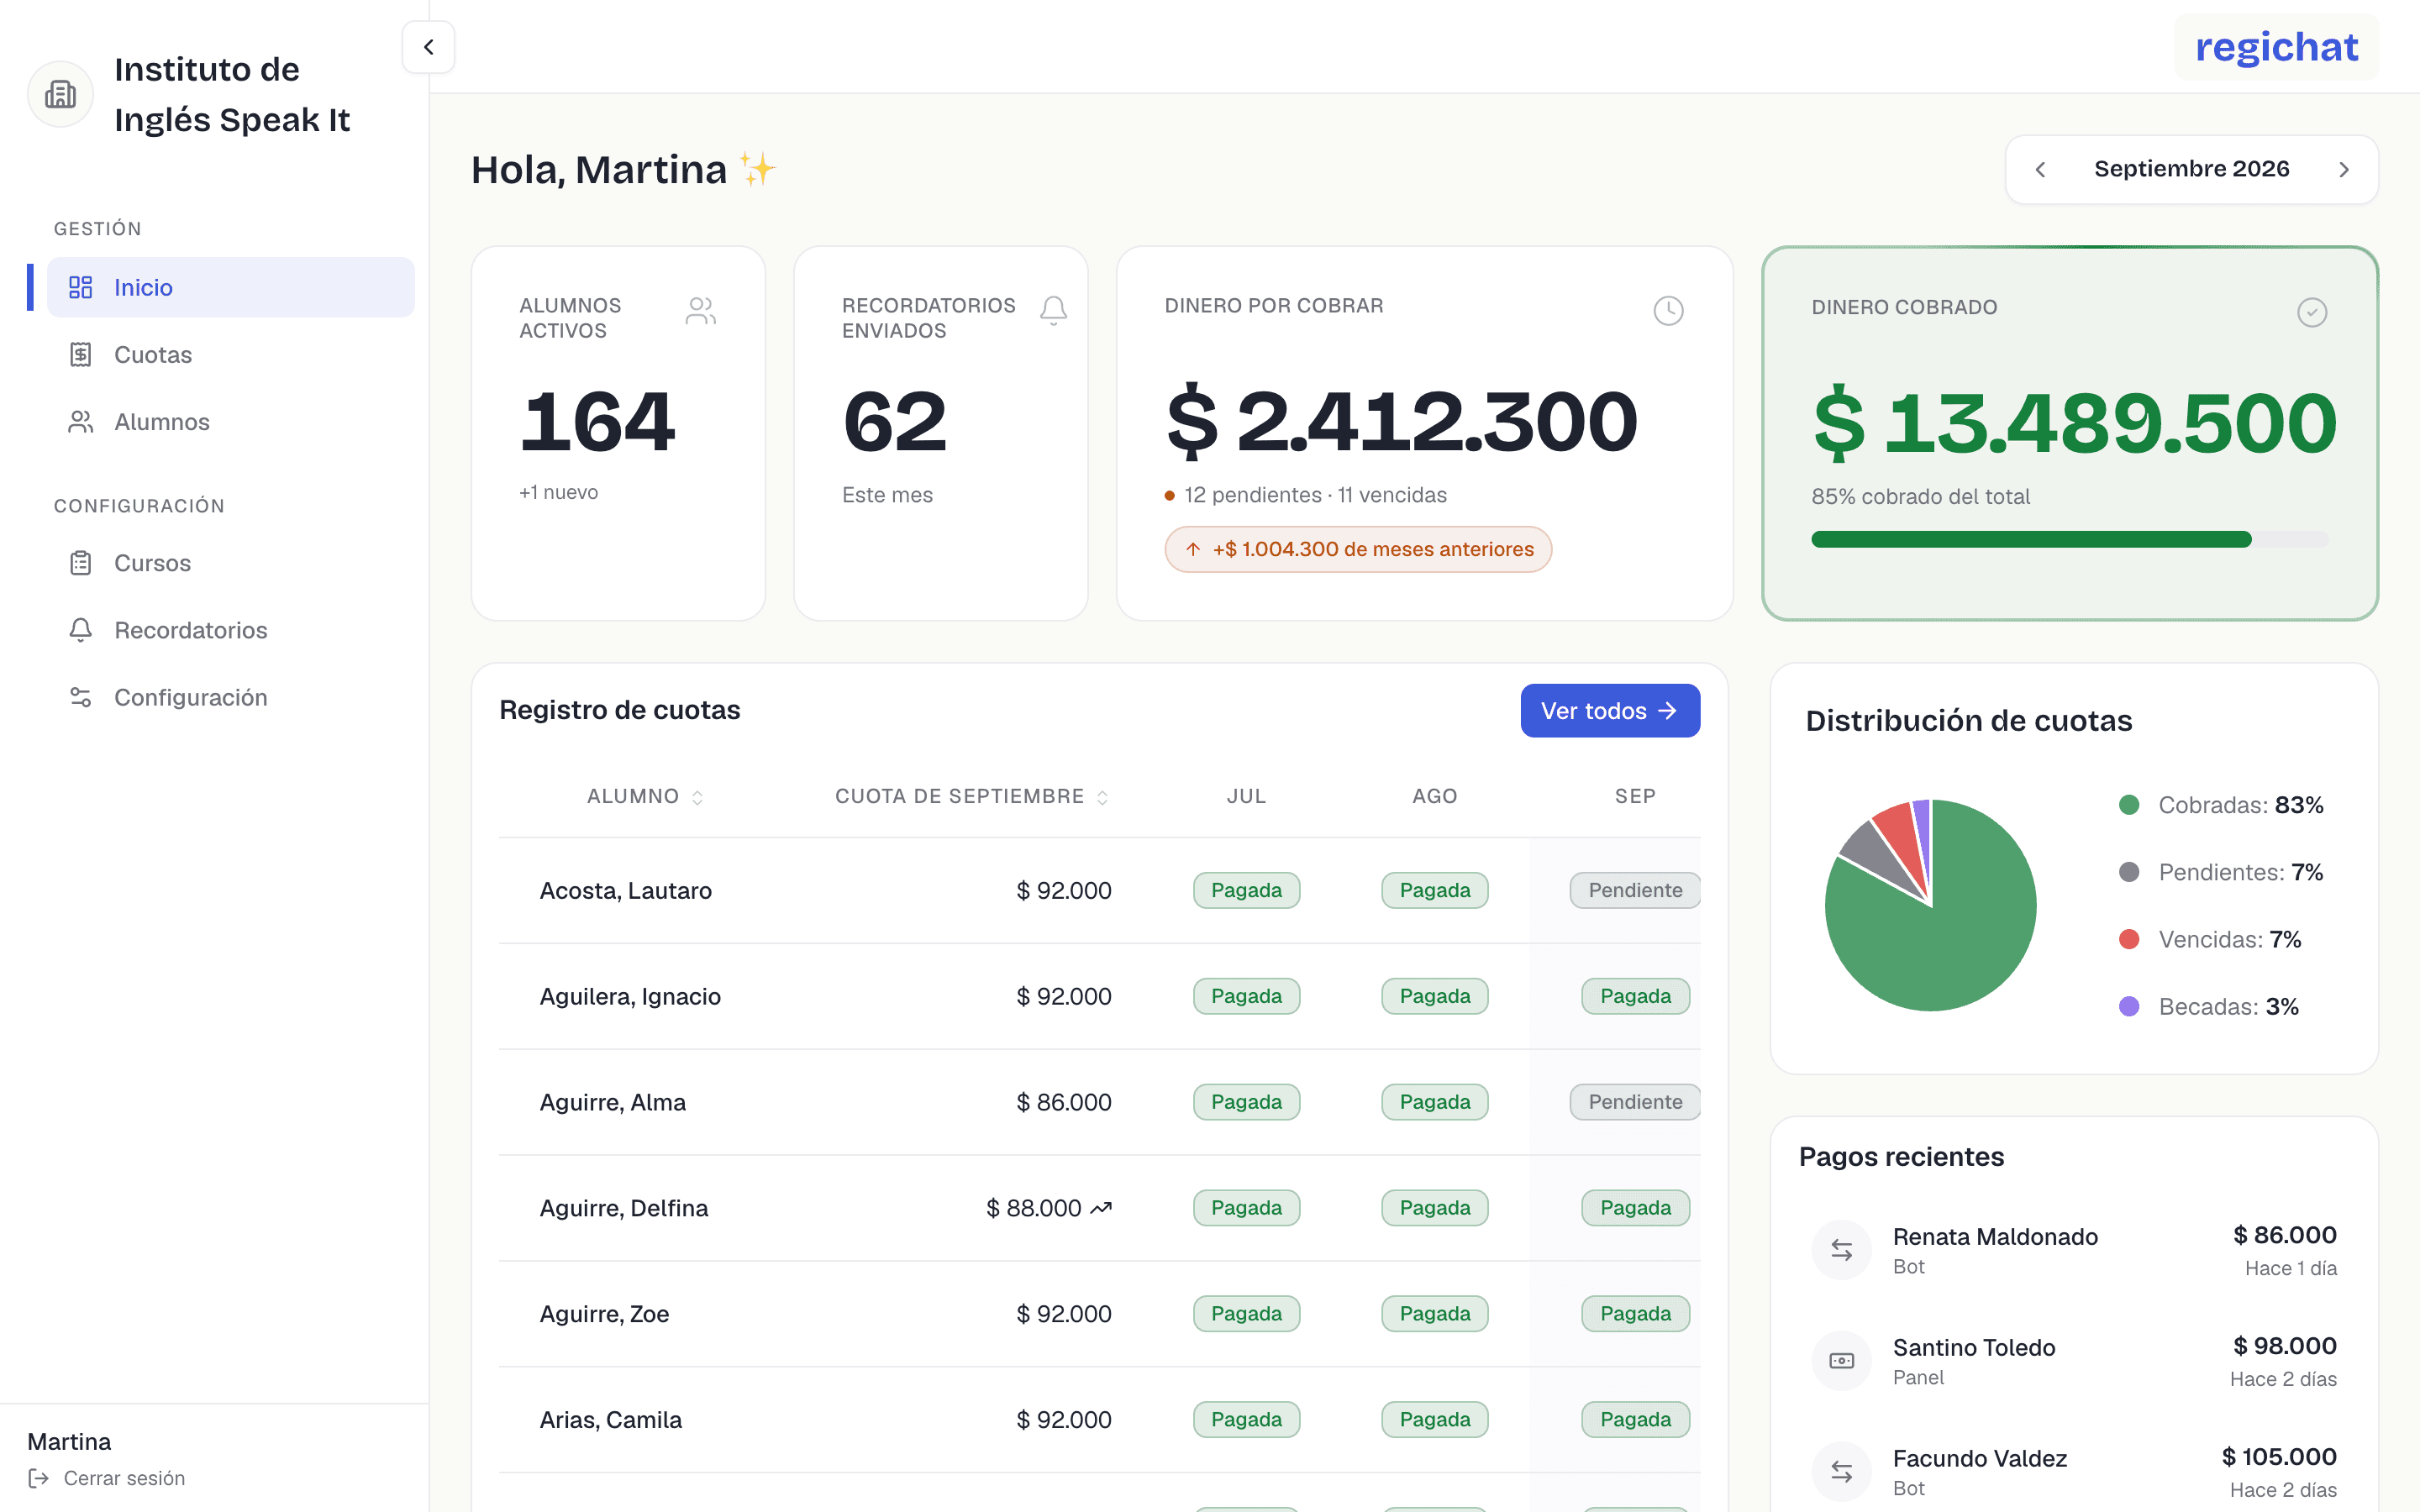The height and width of the screenshot is (1512, 2420).
Task: Collapse the sidebar with the chevron button
Action: tap(428, 47)
